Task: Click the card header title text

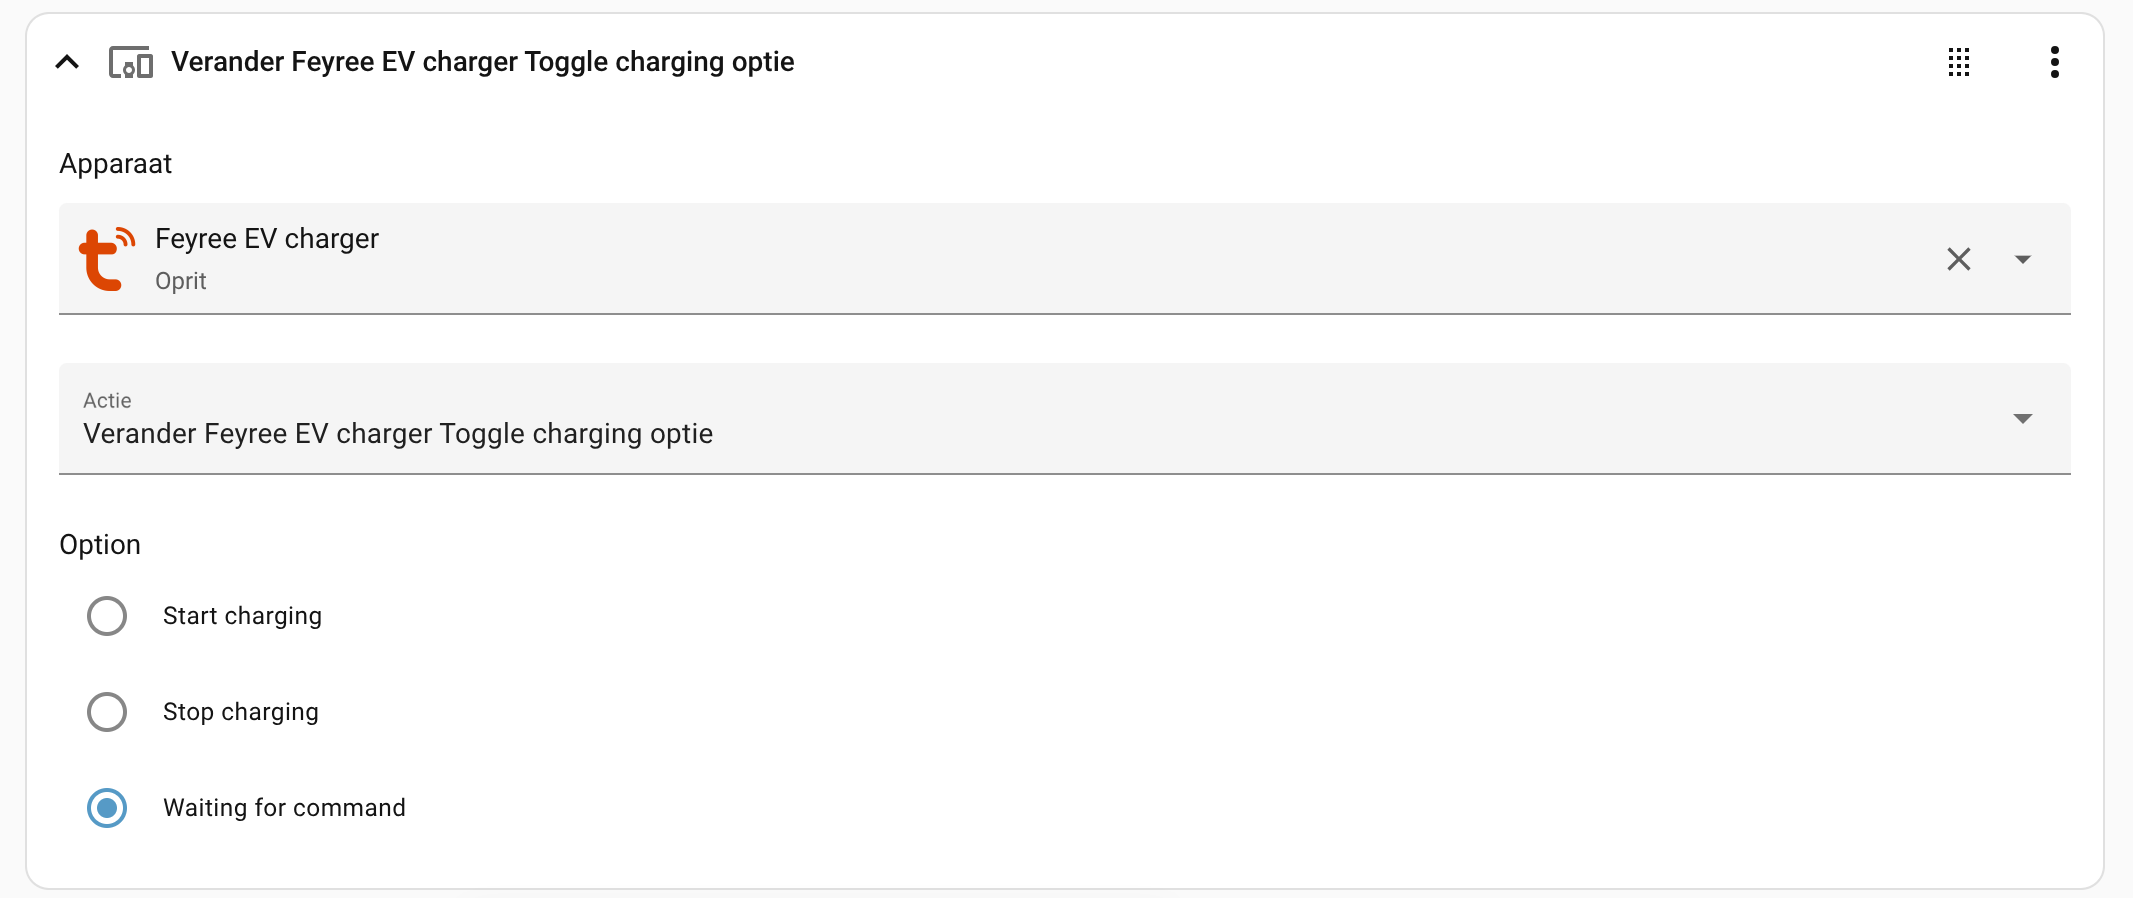Action: pos(482,62)
